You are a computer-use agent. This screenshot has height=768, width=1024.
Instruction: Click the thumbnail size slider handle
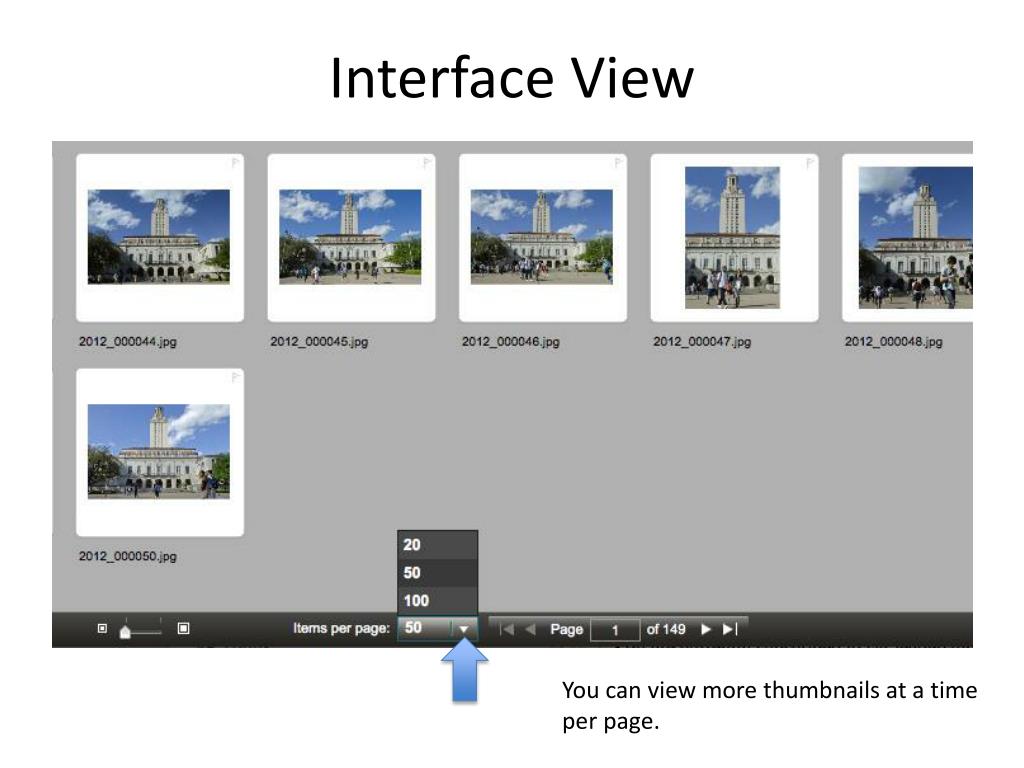tap(125, 632)
